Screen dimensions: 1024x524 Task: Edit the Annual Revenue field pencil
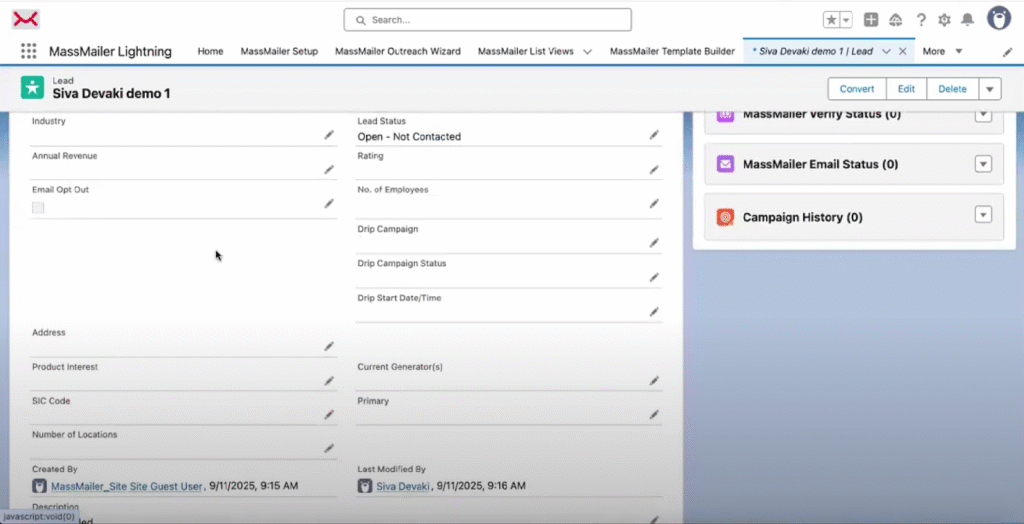tap(329, 169)
